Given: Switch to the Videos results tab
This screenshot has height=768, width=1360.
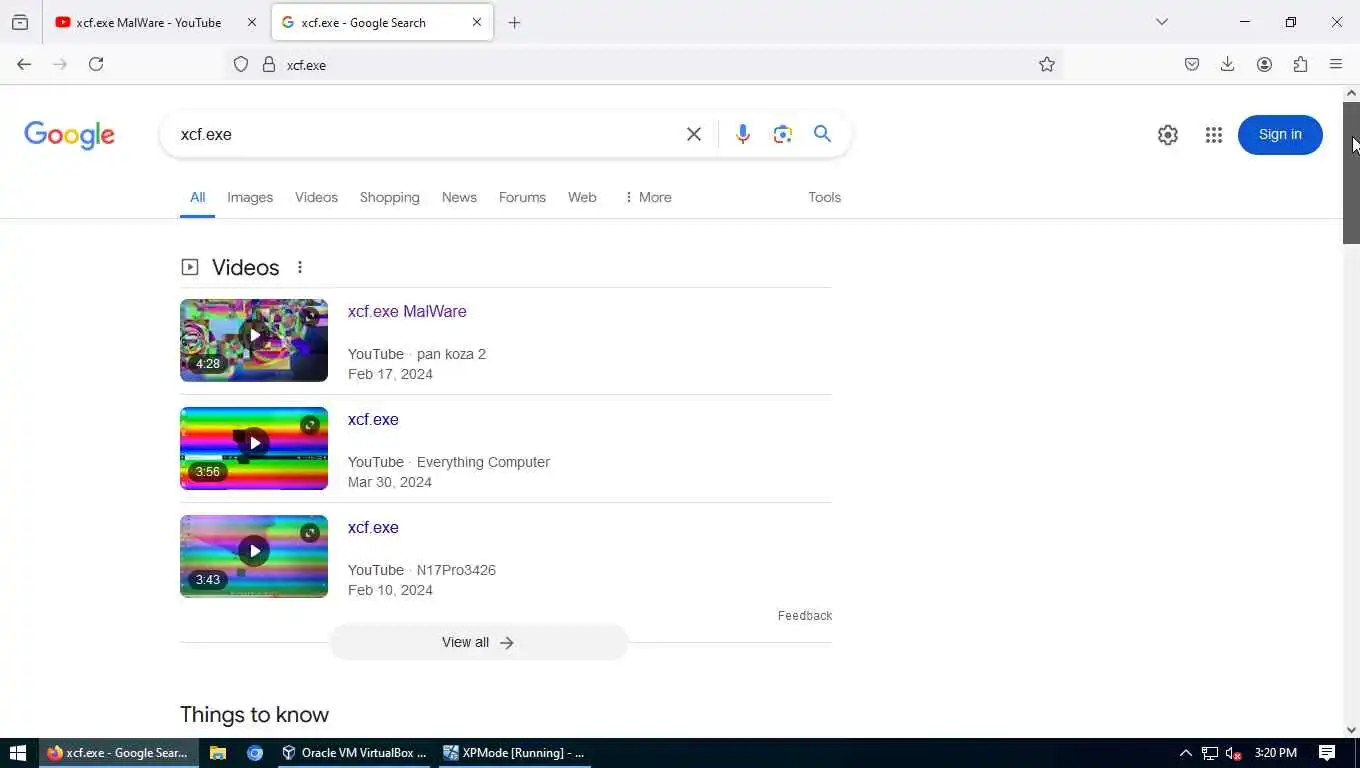Looking at the screenshot, I should pyautogui.click(x=316, y=198).
